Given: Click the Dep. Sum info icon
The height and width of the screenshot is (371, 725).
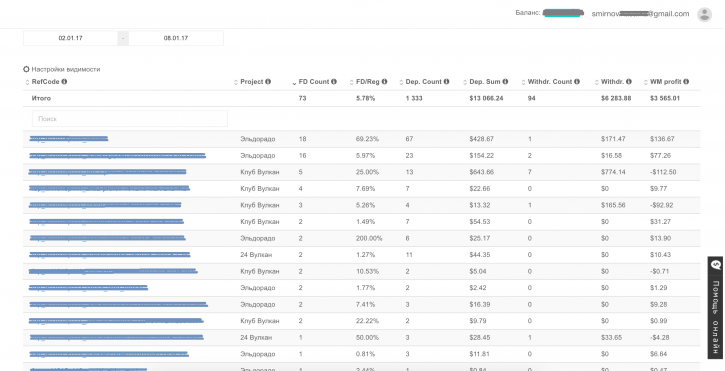Looking at the screenshot, I should pos(505,81).
